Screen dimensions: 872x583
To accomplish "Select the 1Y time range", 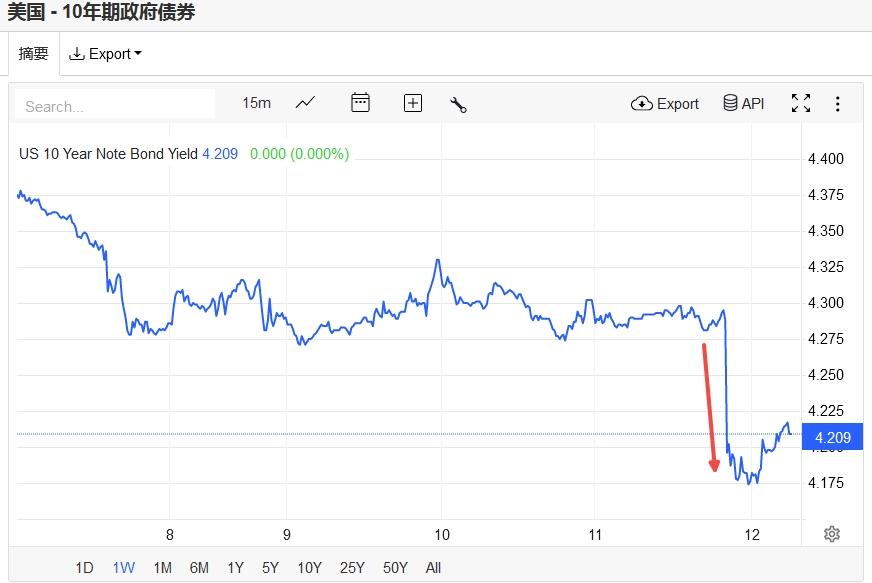I will coord(235,568).
